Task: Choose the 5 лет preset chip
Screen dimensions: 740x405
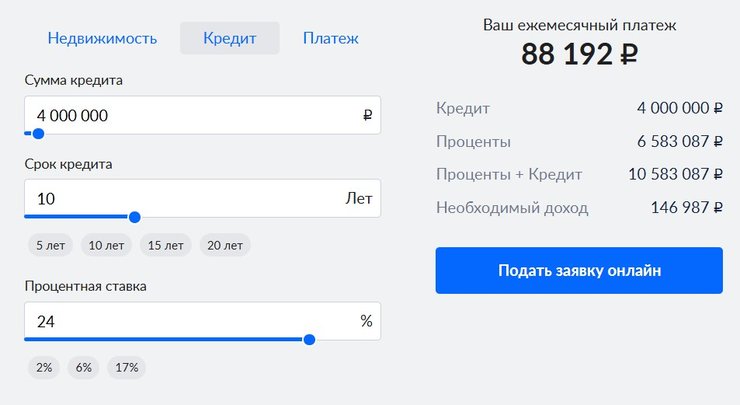Action: click(52, 245)
